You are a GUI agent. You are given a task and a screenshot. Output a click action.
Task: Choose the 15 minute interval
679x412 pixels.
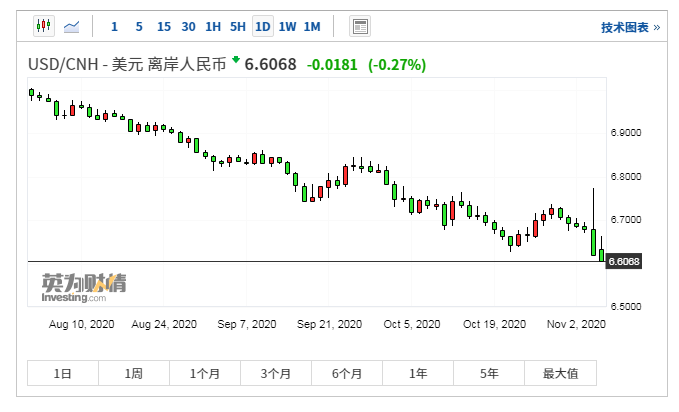[x=163, y=26]
